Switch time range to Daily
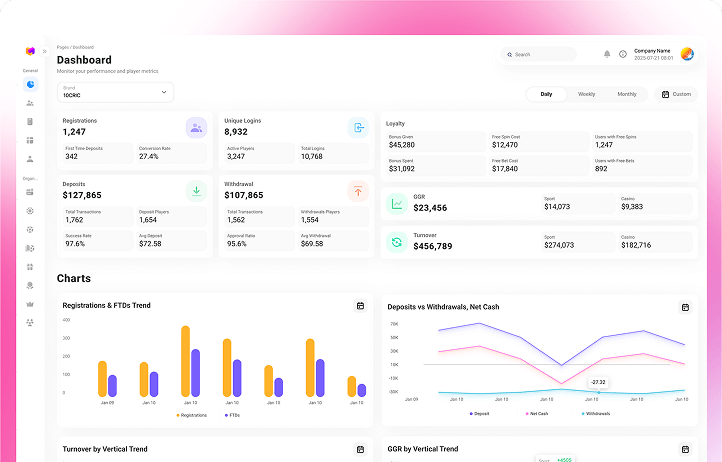 (x=546, y=94)
